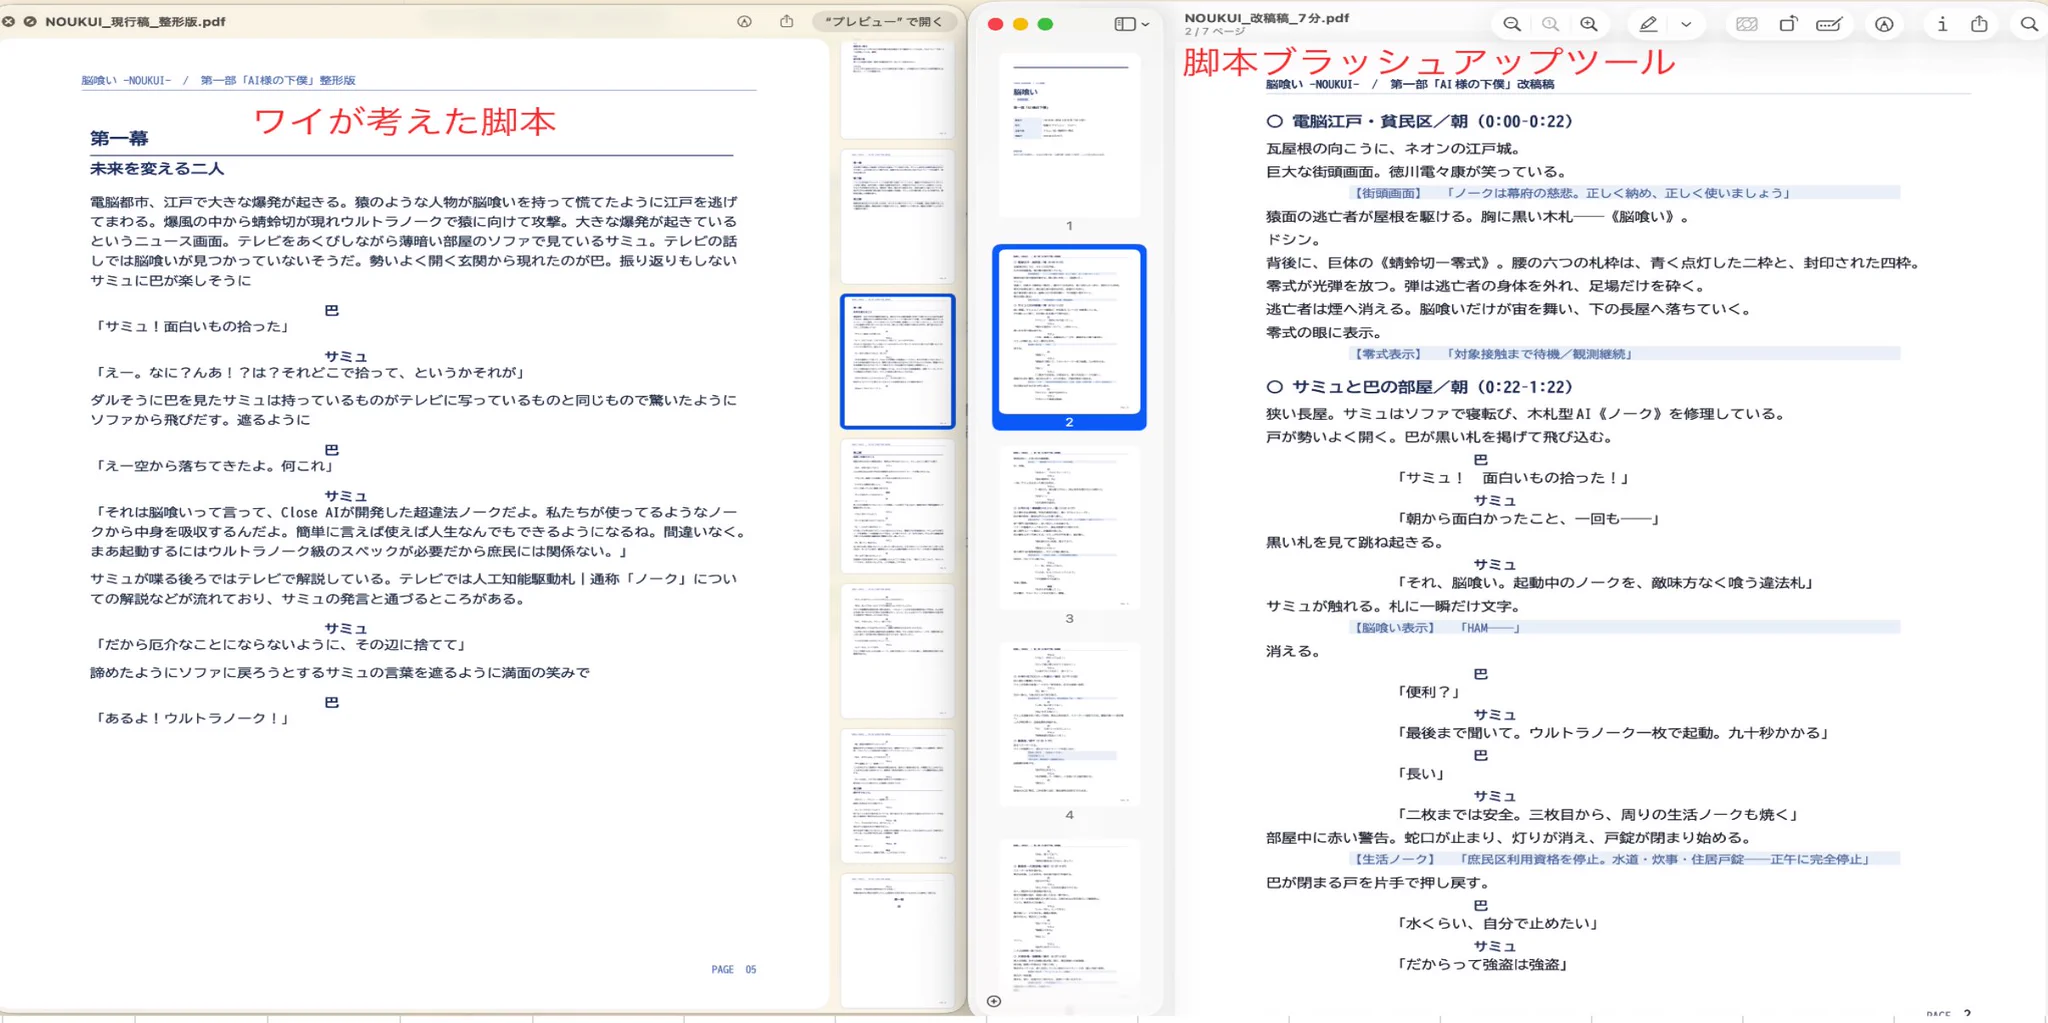The height and width of the screenshot is (1023, 2048).
Task: Click the 【脳喰い表示】「HAM——」 line
Action: (1624, 628)
